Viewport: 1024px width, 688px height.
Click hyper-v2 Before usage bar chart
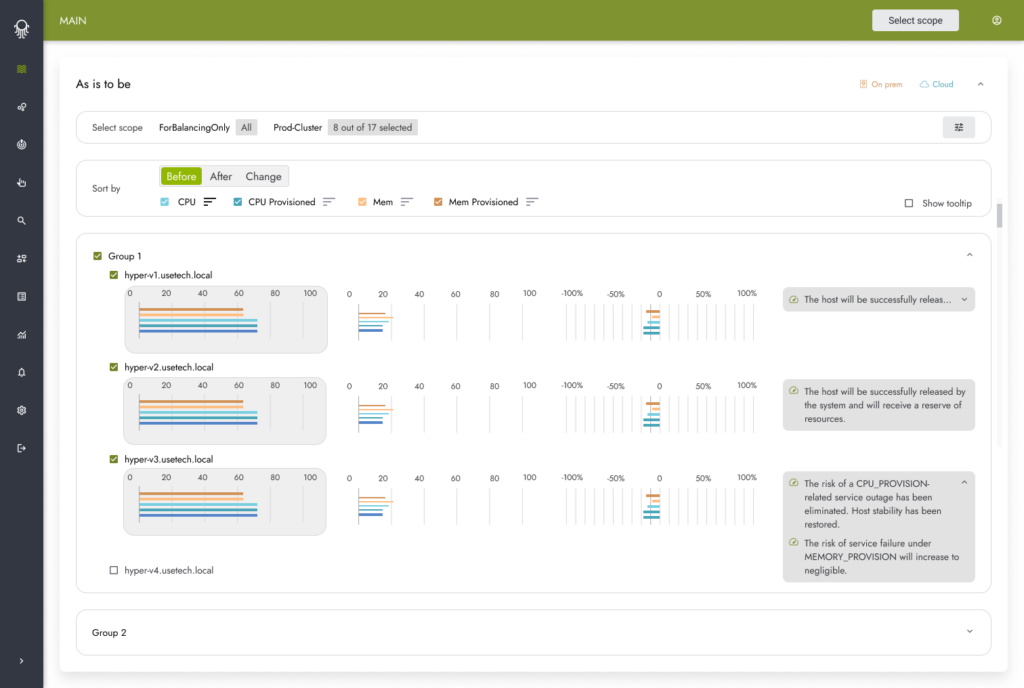click(225, 411)
